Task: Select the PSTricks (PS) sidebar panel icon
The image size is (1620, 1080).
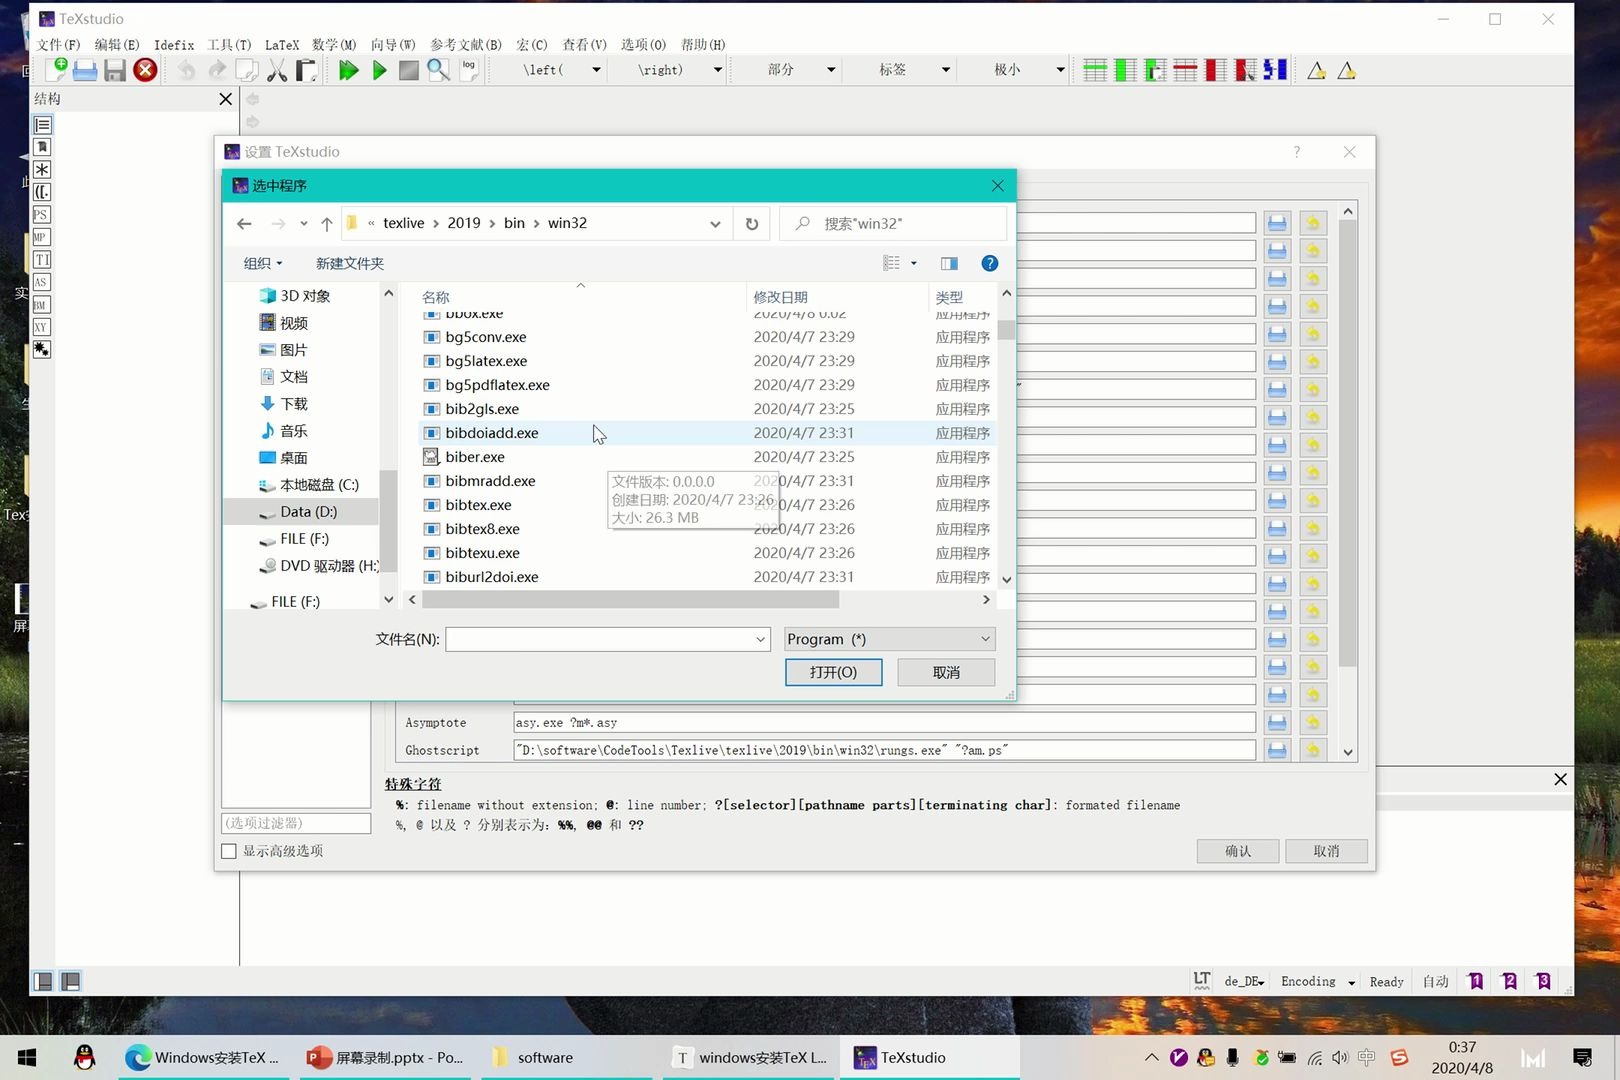Action: coord(41,214)
